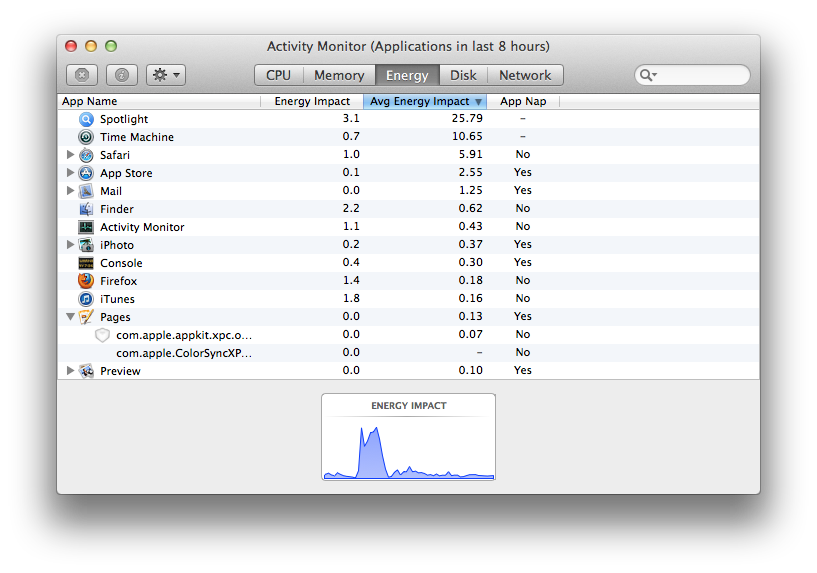
Task: Sort by App Name column header
Action: (159, 101)
